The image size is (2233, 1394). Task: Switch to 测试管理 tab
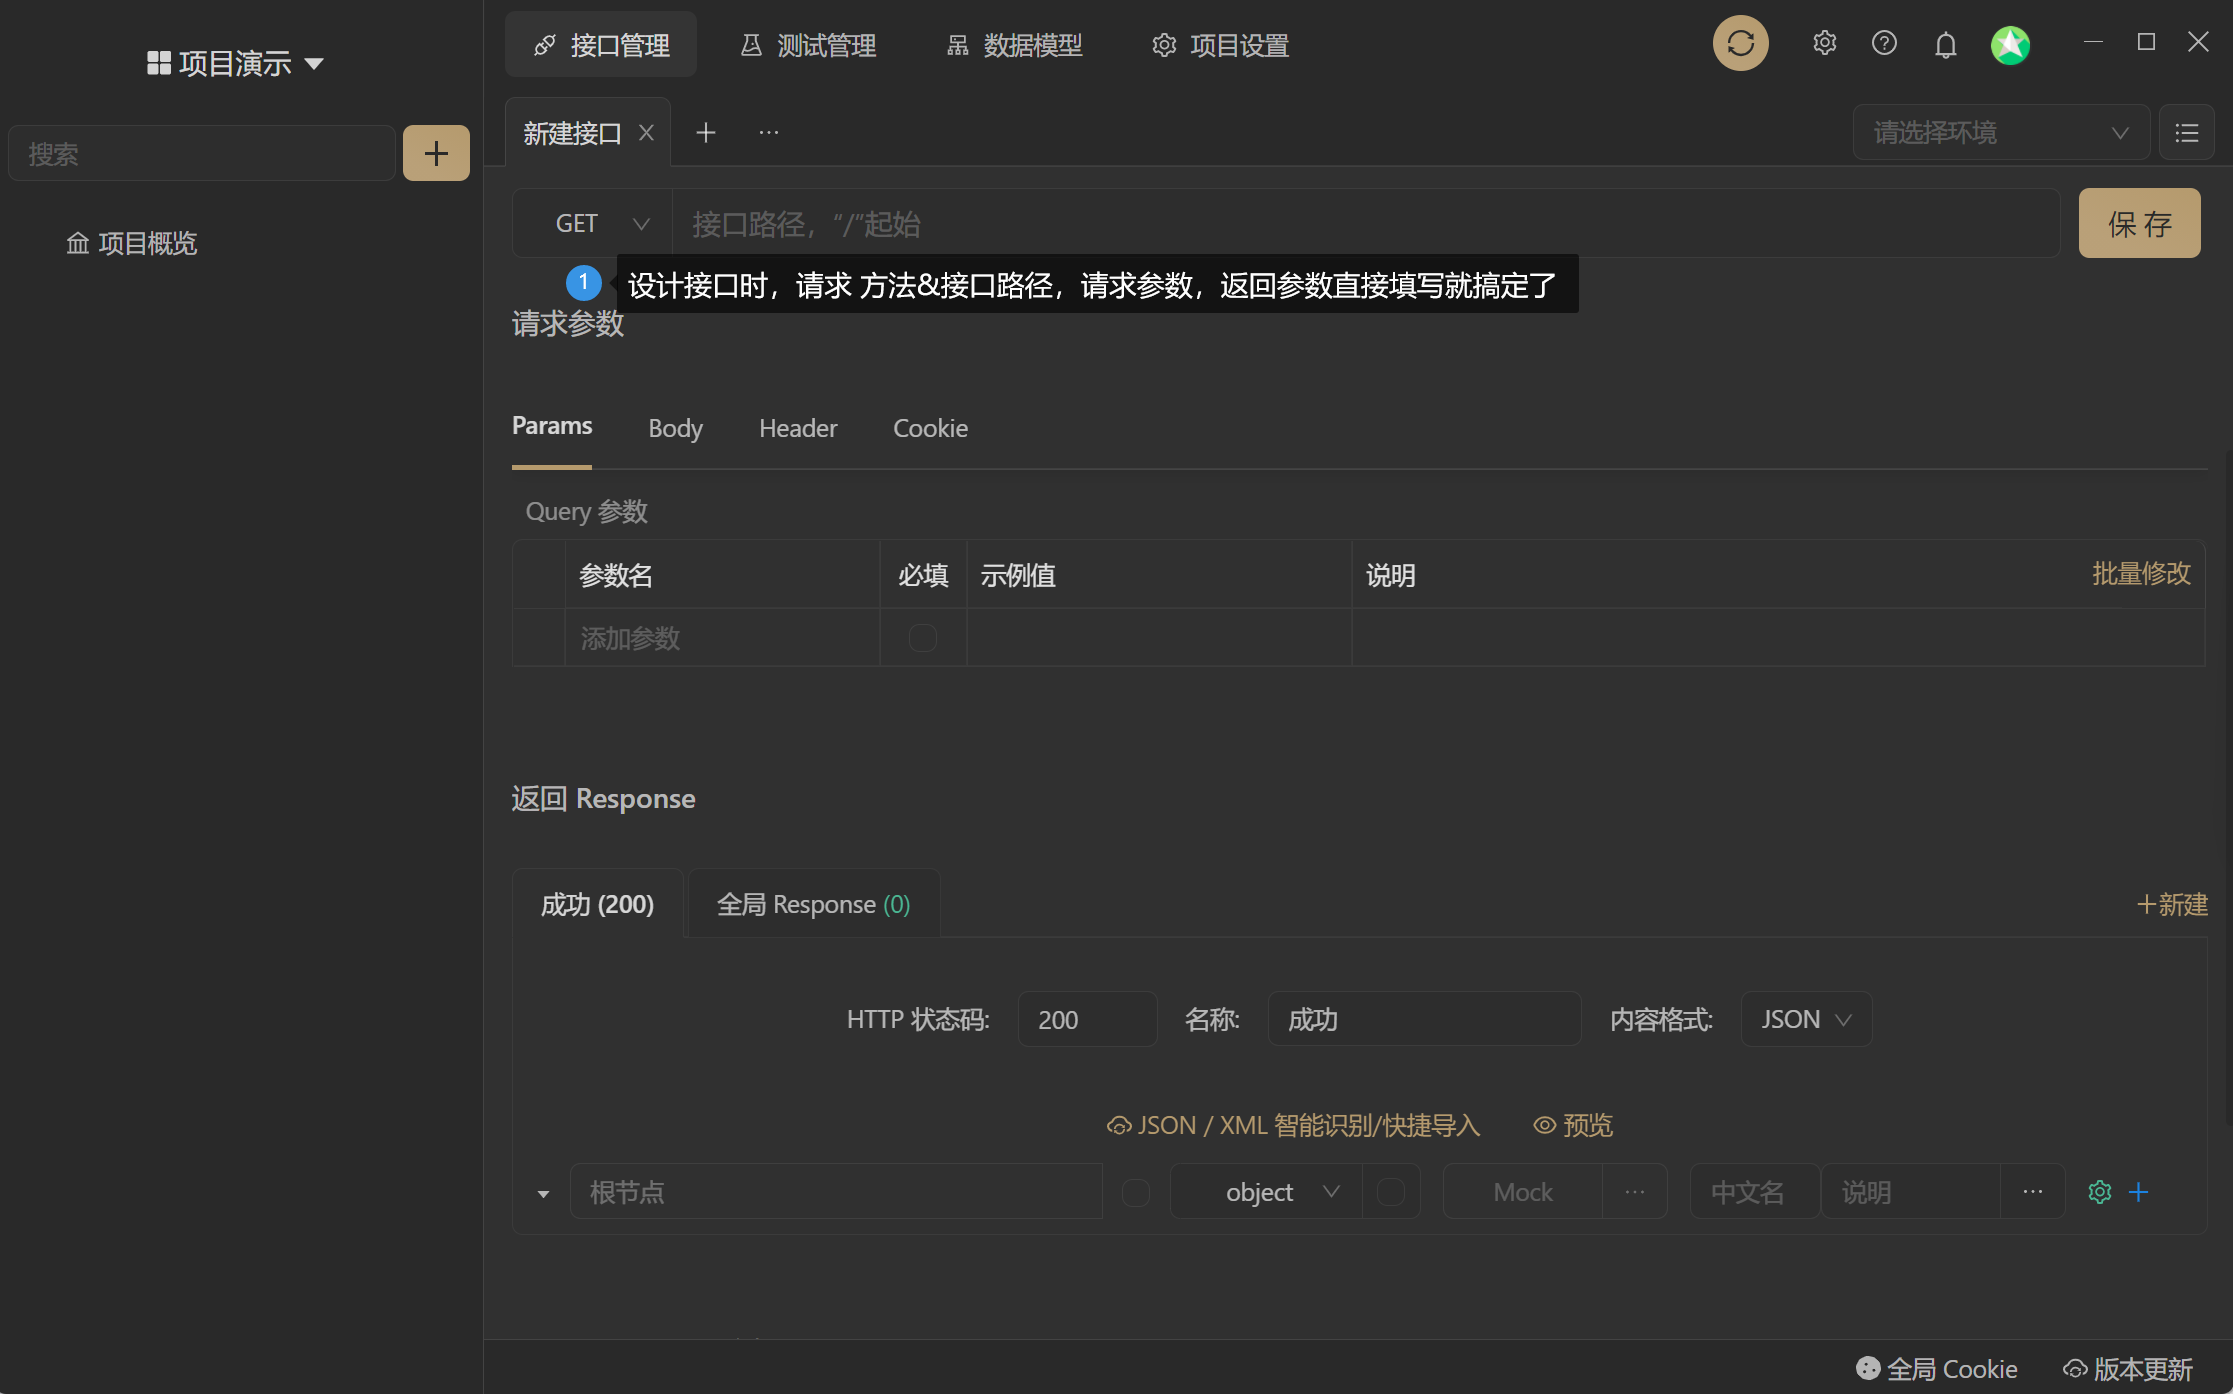(808, 45)
